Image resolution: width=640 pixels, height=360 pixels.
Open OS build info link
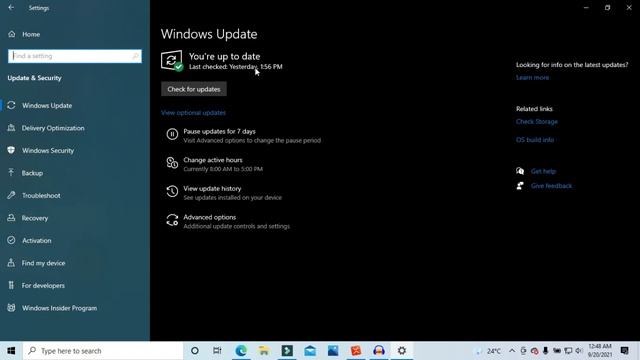pos(535,140)
